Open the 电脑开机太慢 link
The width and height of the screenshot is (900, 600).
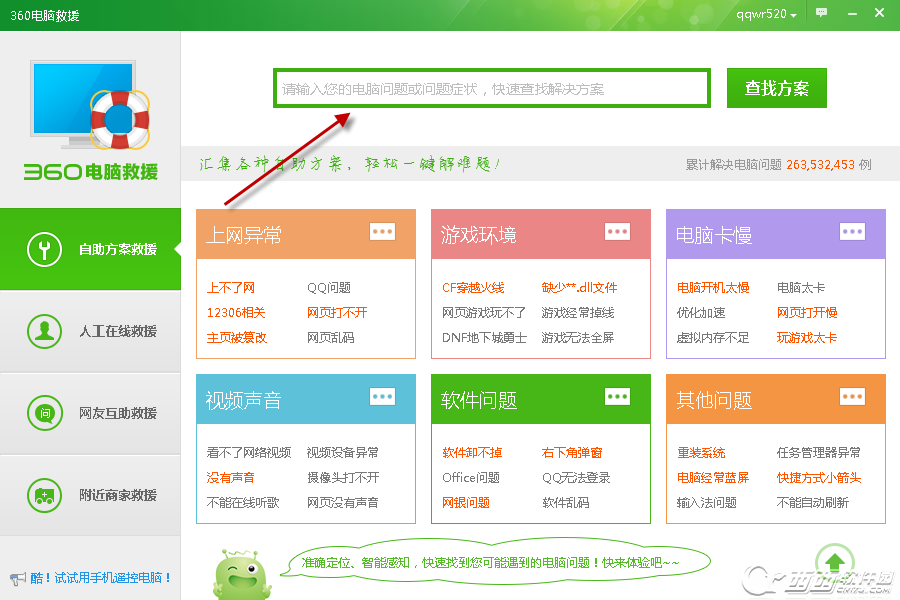coord(713,288)
